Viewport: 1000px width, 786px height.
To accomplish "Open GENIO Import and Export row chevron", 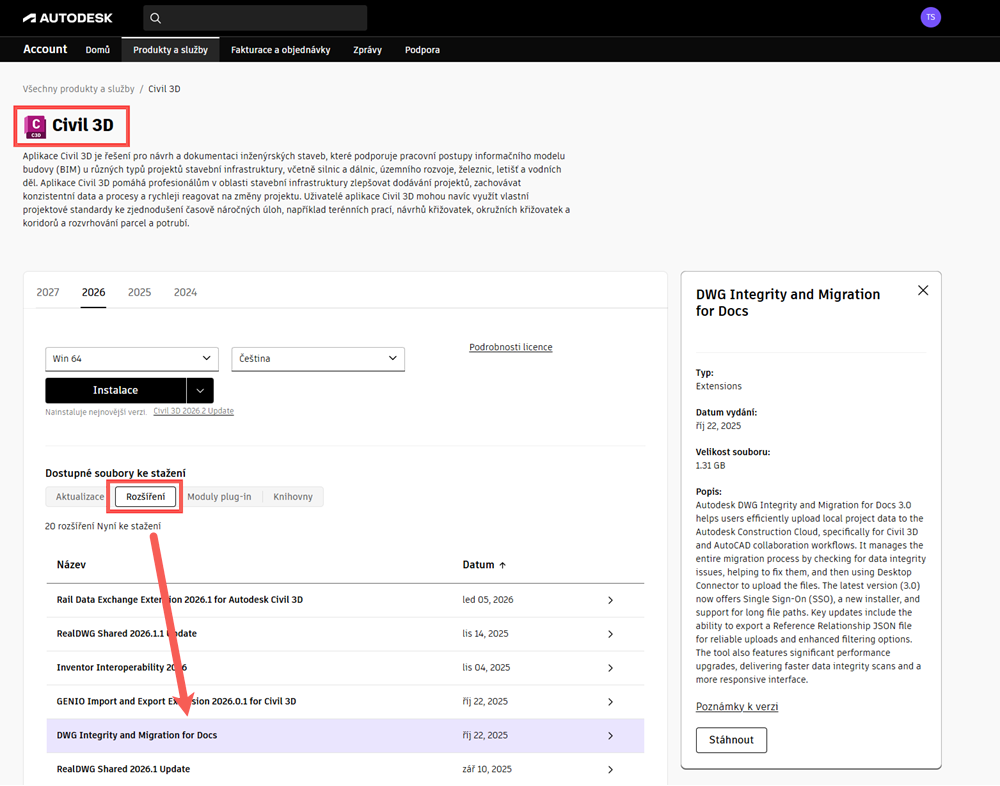I will tap(610, 702).
